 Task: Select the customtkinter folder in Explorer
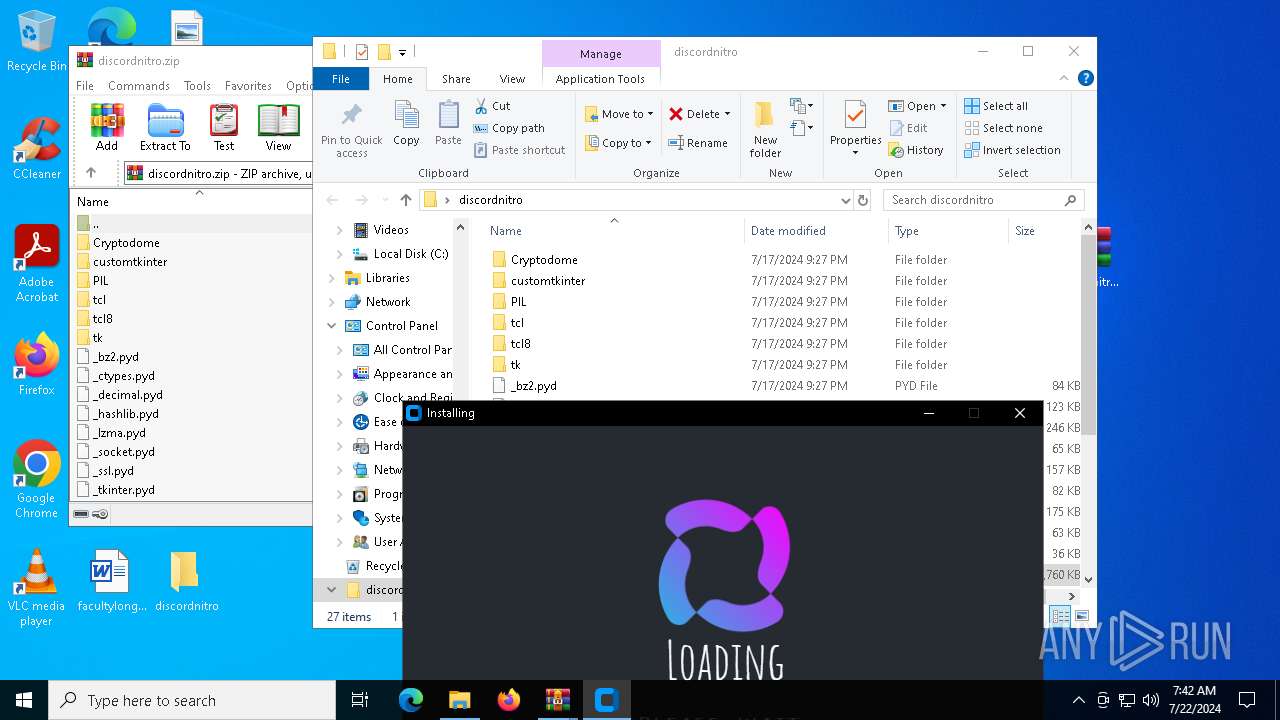click(548, 281)
